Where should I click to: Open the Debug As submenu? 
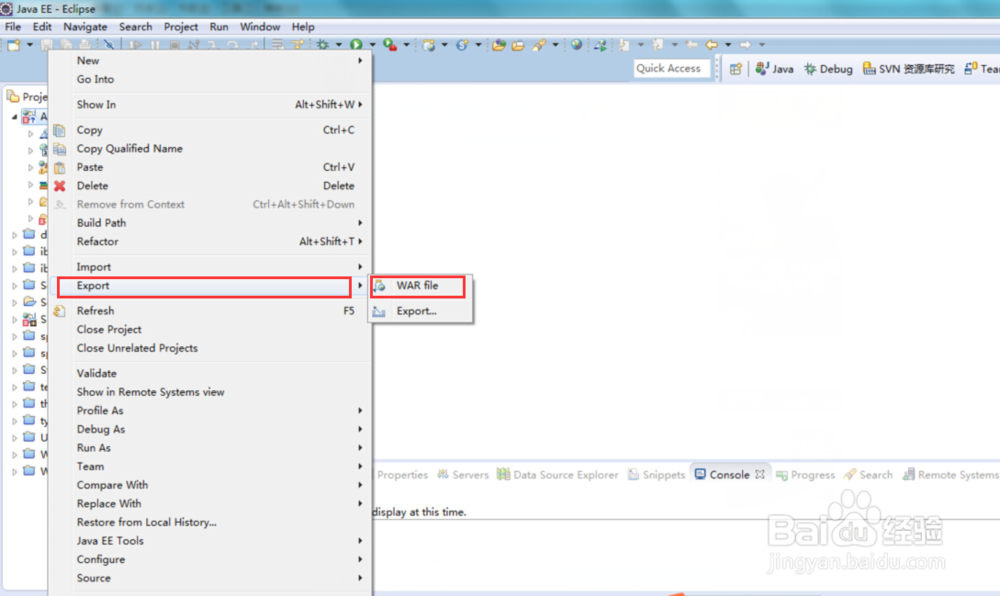[210, 429]
